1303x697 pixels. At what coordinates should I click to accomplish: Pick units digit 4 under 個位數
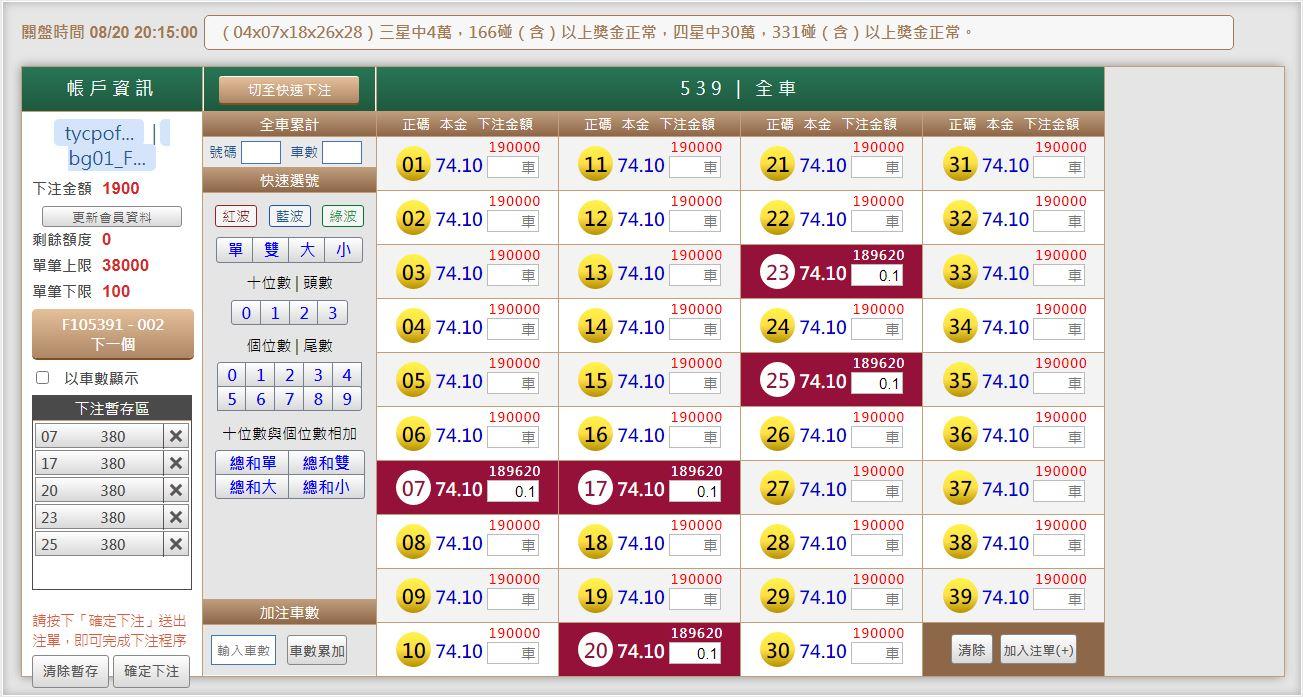[346, 375]
